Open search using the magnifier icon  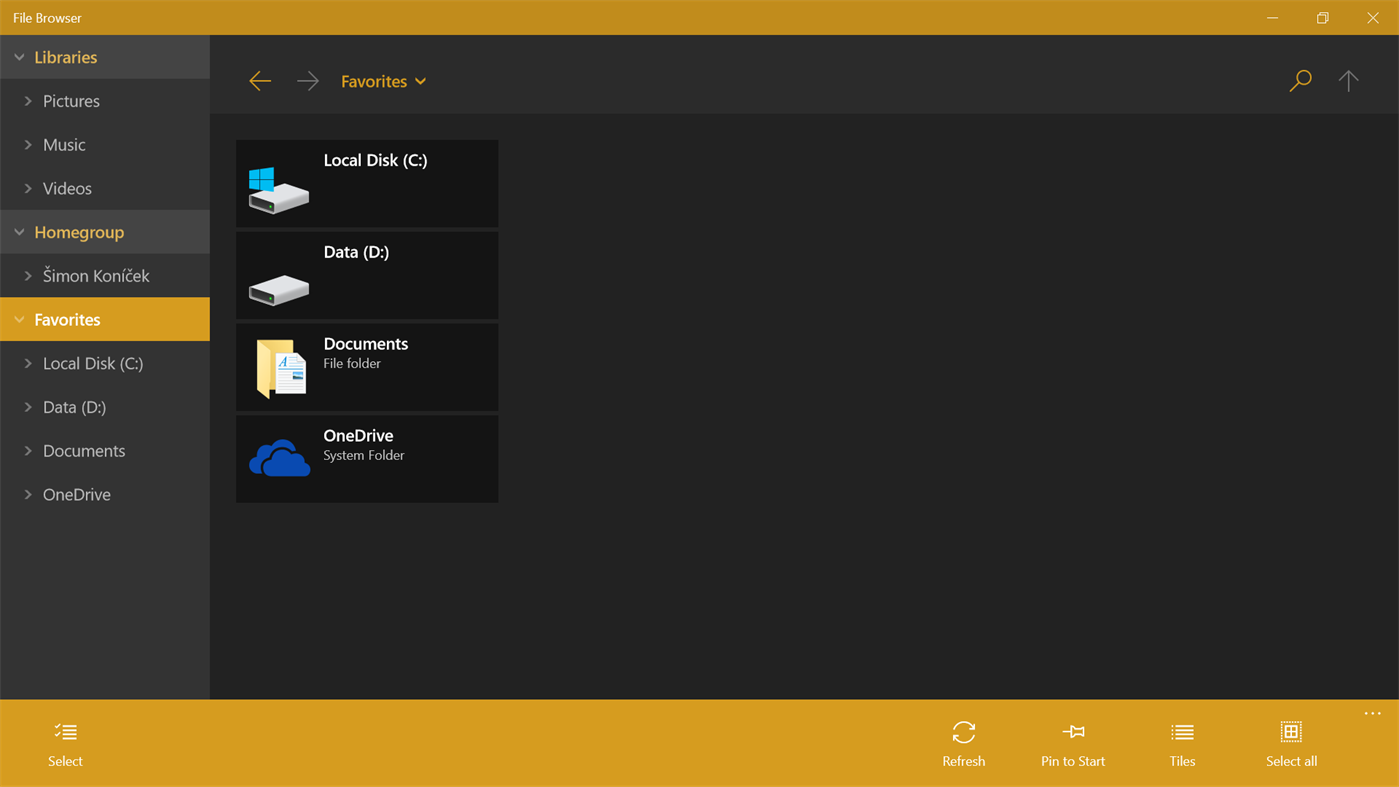coord(1299,80)
